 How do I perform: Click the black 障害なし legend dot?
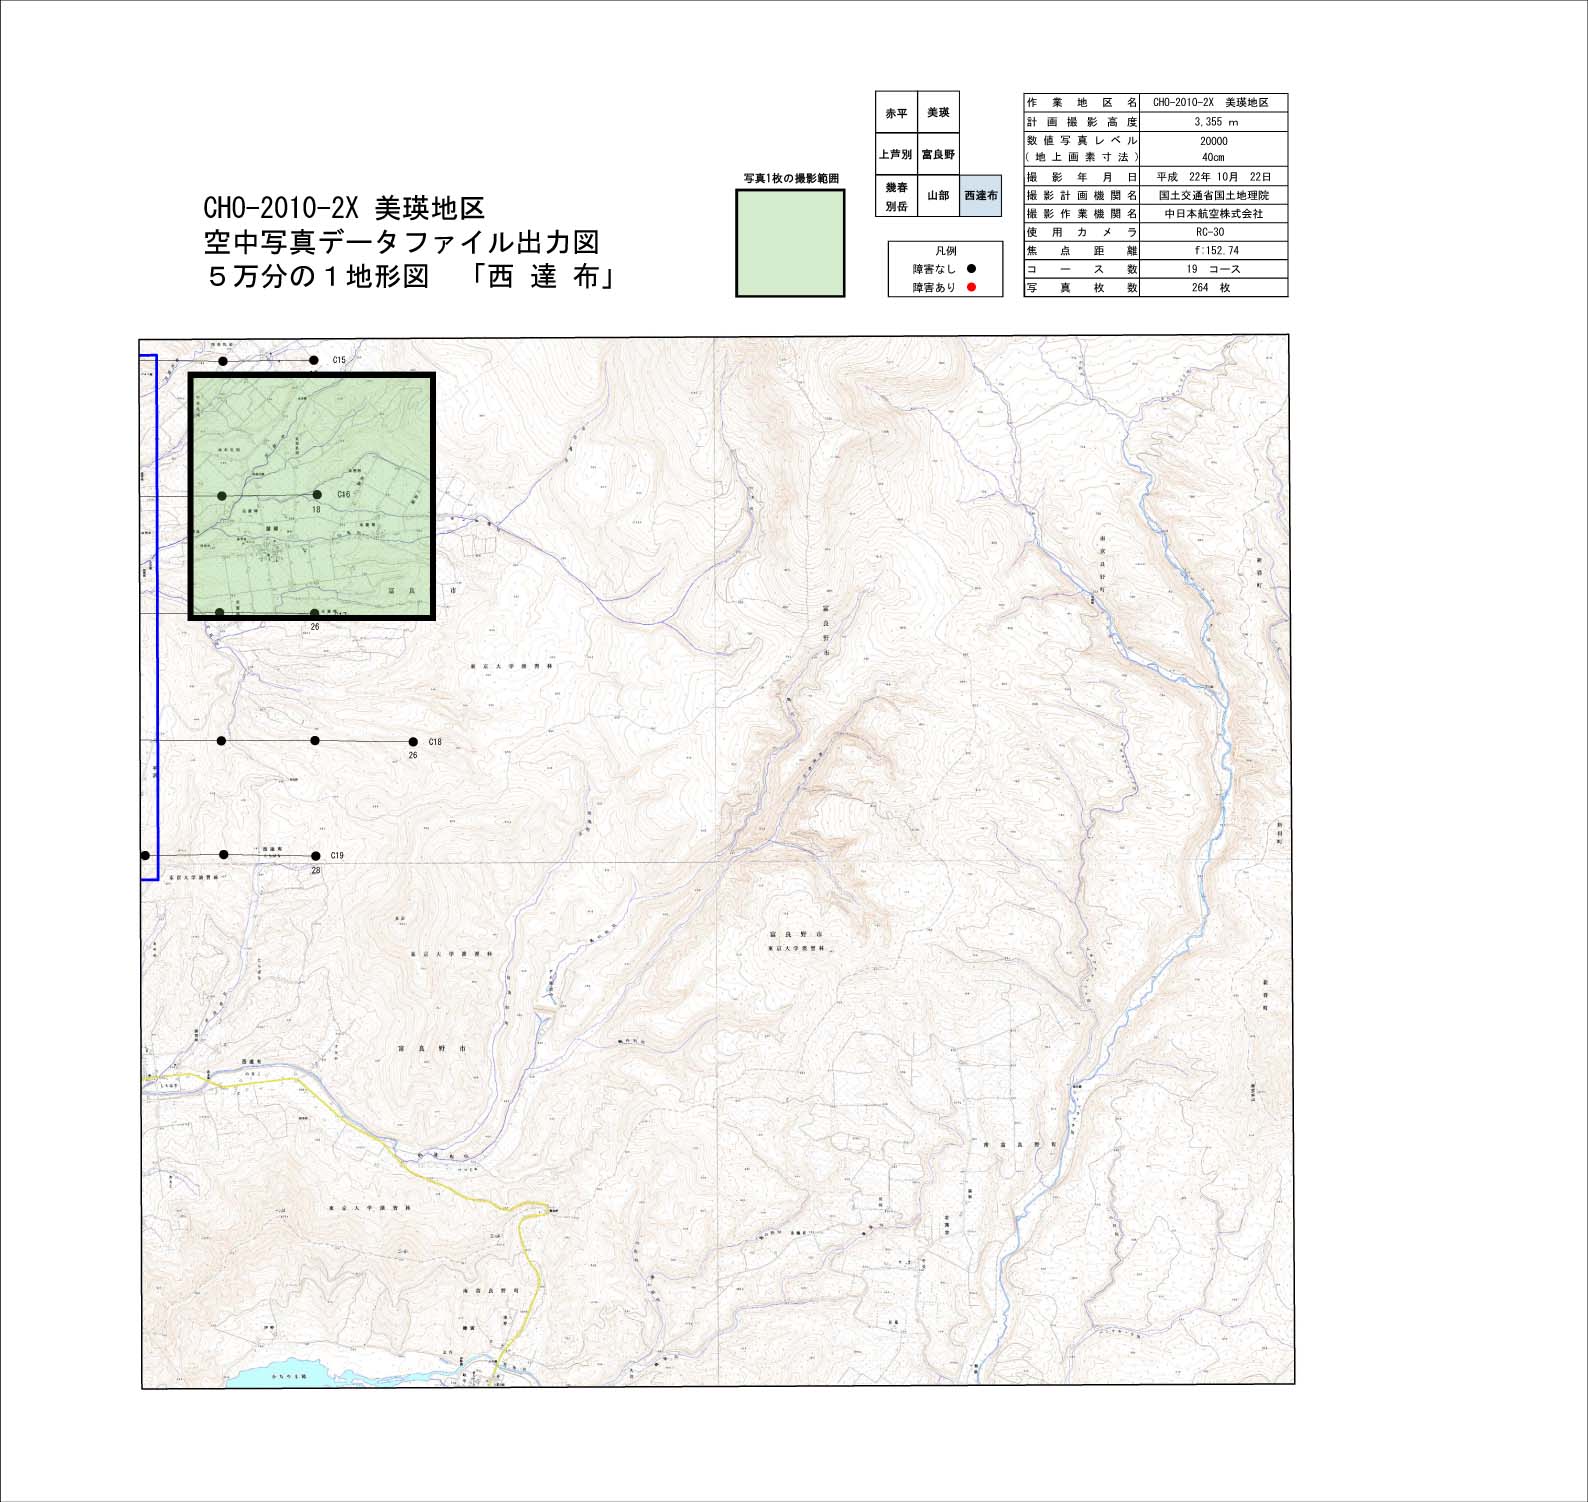(x=971, y=269)
